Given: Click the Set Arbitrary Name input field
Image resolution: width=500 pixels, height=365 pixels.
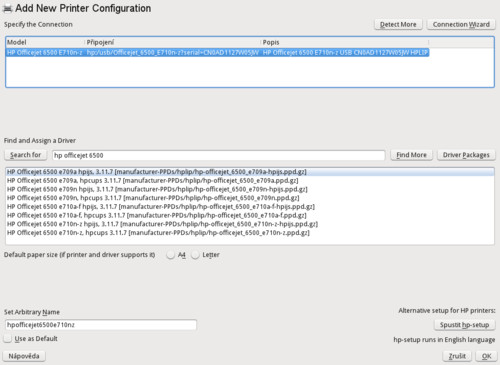Looking at the screenshot, I should pyautogui.click(x=101, y=325).
